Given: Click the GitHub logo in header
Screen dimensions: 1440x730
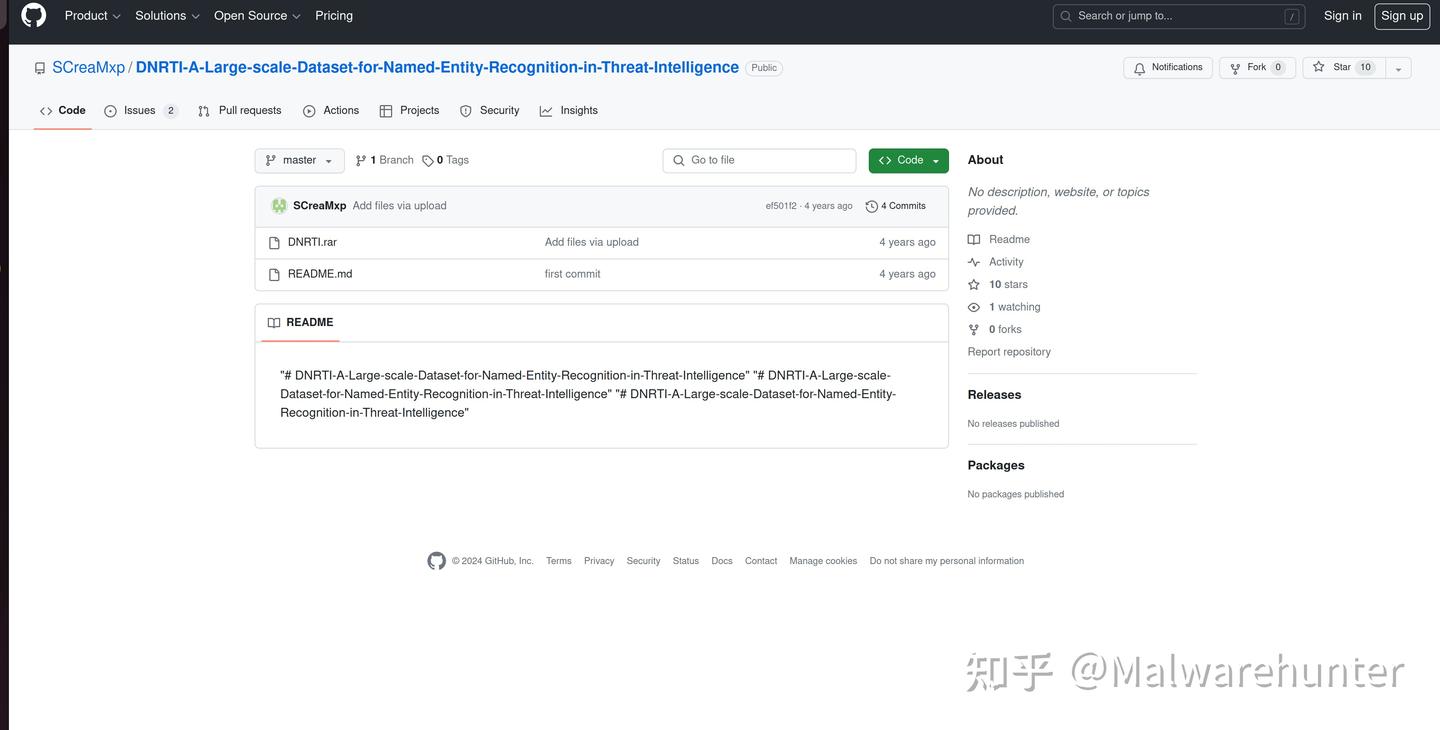Looking at the screenshot, I should pos(34,15).
